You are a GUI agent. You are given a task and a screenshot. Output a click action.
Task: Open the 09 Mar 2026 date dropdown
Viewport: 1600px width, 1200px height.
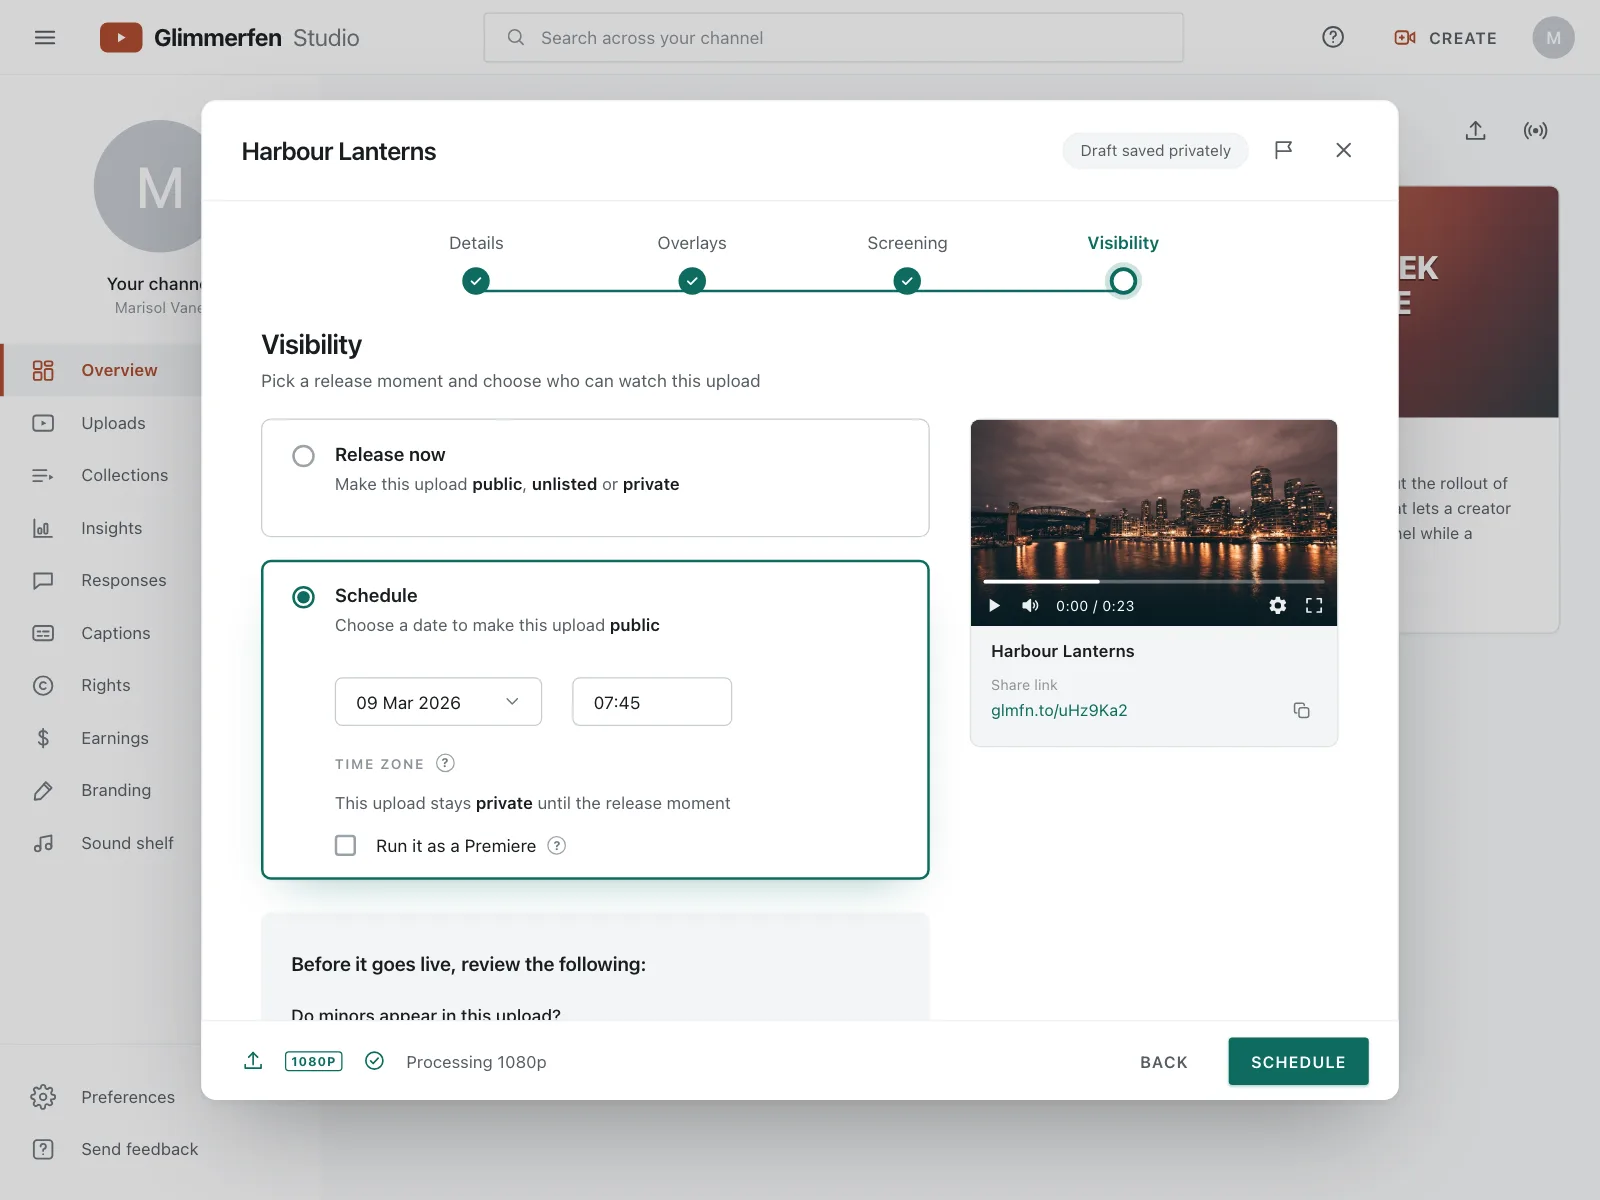click(438, 702)
